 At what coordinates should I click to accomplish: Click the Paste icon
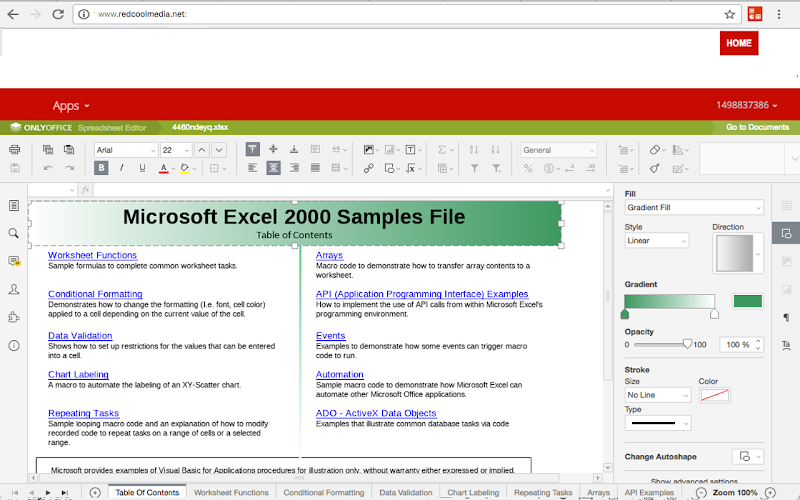tap(69, 149)
